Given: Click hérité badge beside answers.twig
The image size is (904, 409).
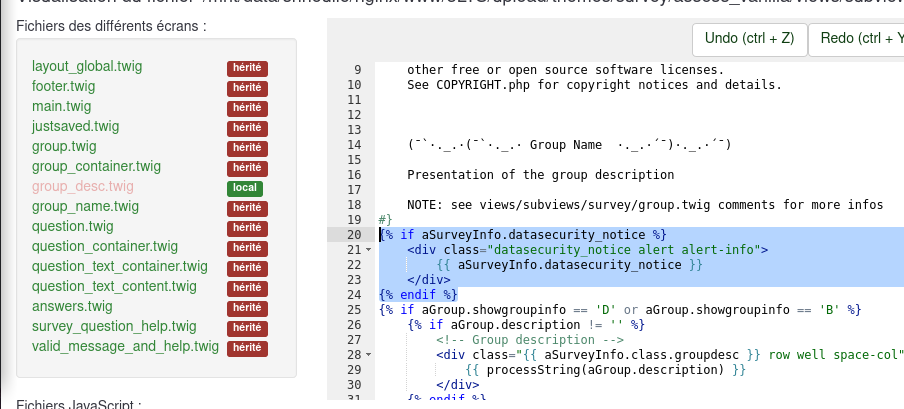Looking at the screenshot, I should tap(247, 308).
